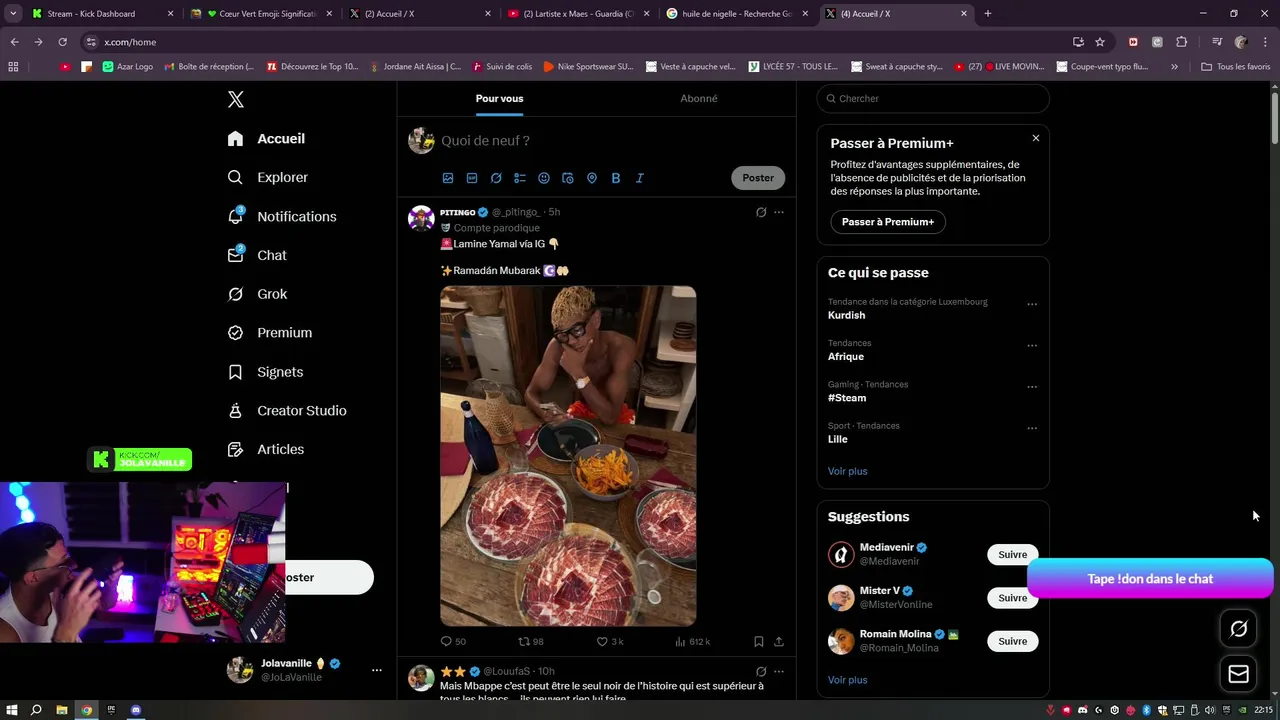Add a poll to the post

(520, 178)
